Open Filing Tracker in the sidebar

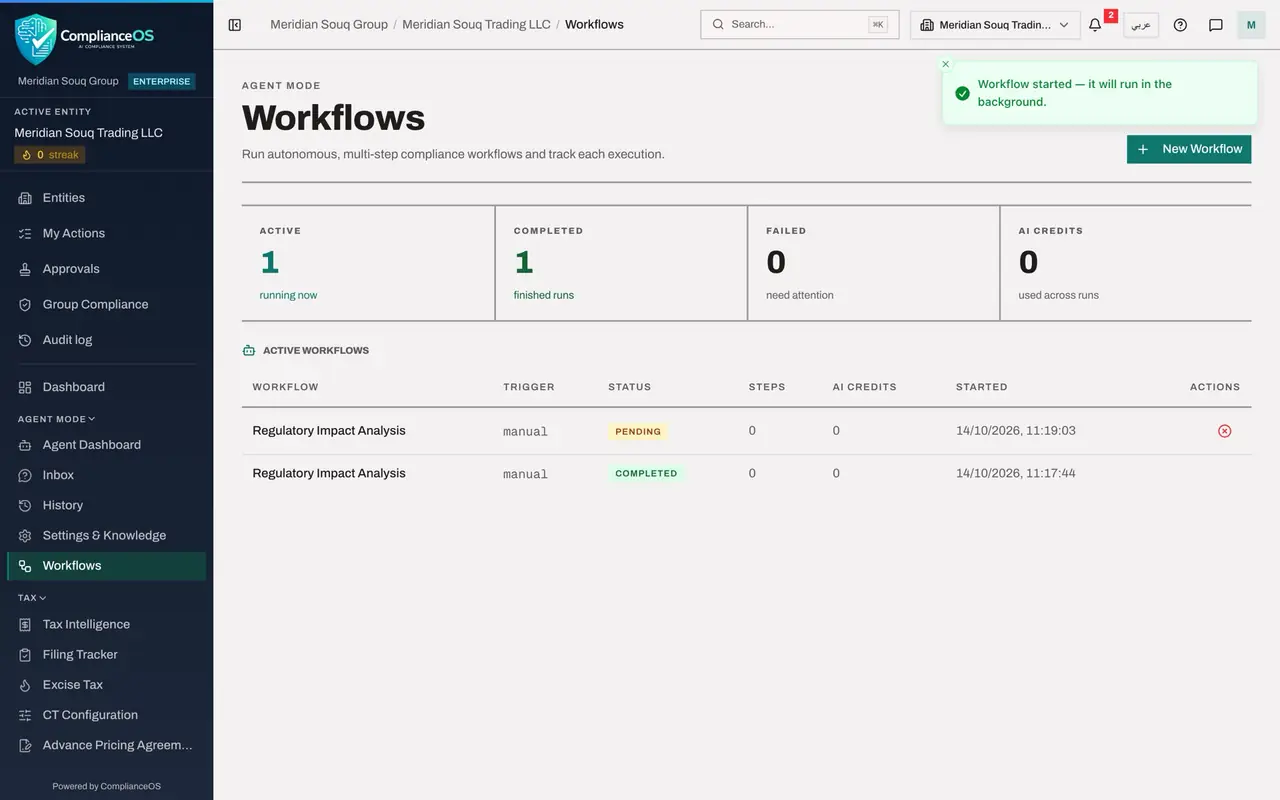coord(106,654)
